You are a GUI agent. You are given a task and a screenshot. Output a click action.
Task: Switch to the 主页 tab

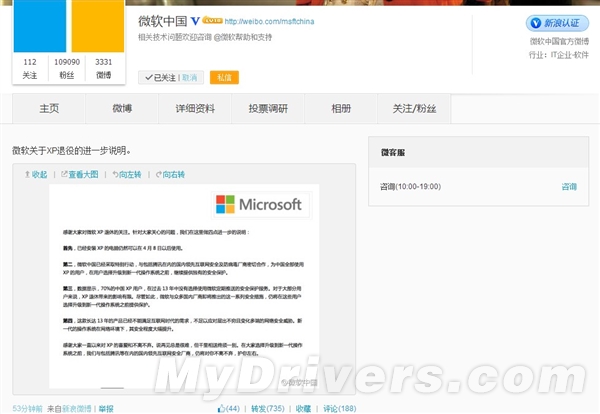pyautogui.click(x=49, y=109)
